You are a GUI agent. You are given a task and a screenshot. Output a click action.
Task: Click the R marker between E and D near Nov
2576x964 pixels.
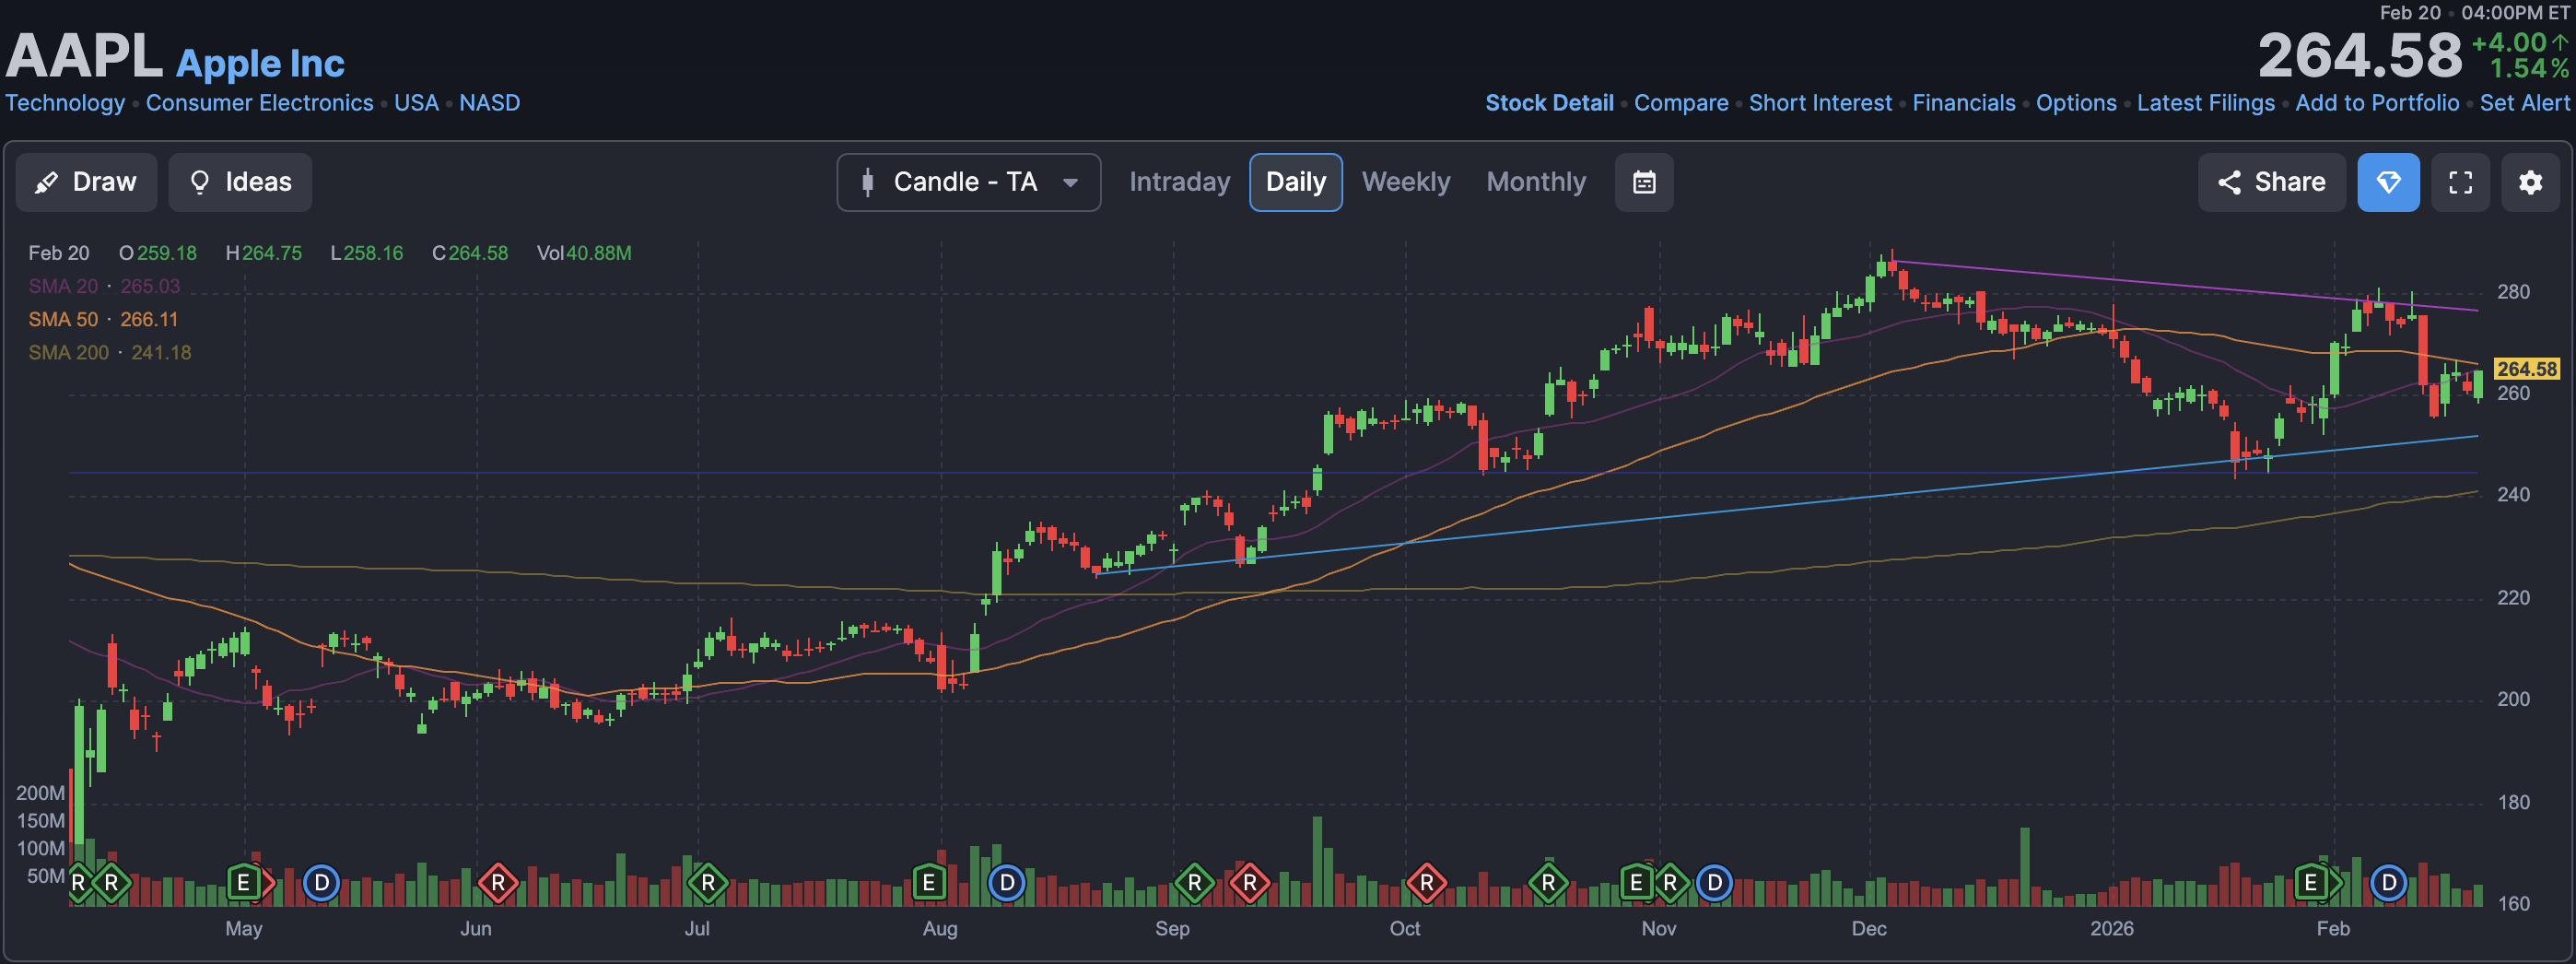point(1670,883)
